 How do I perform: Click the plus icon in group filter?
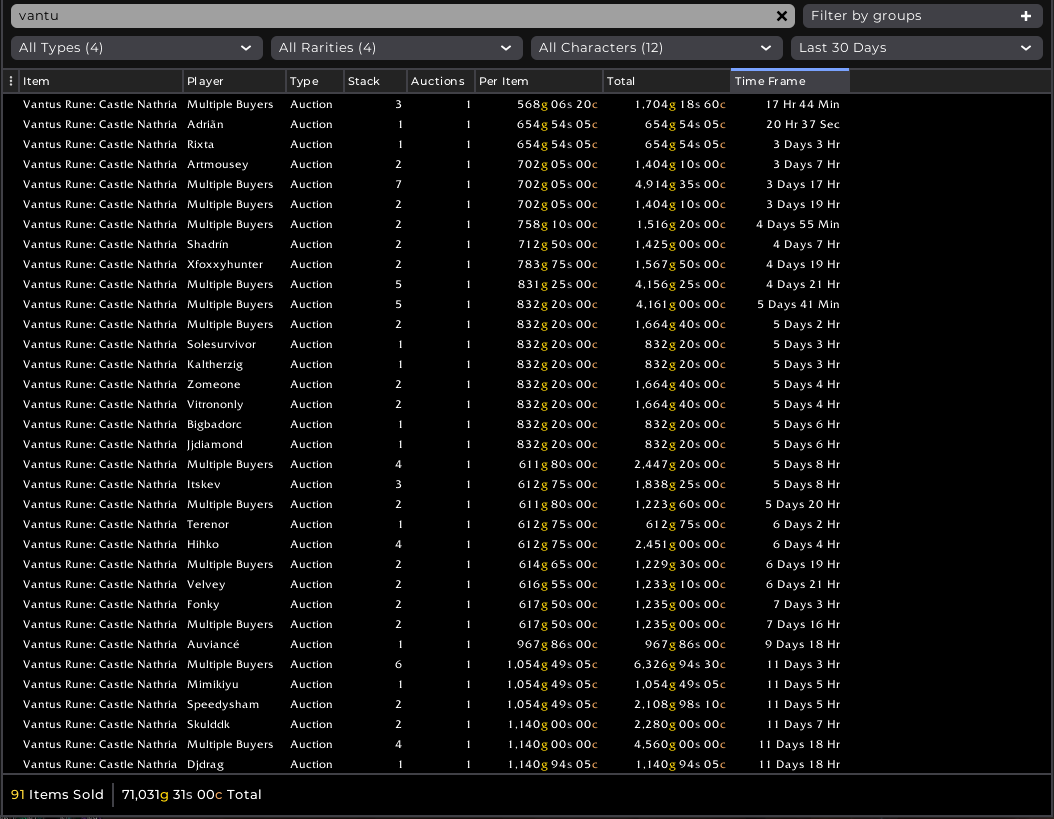(x=1025, y=16)
